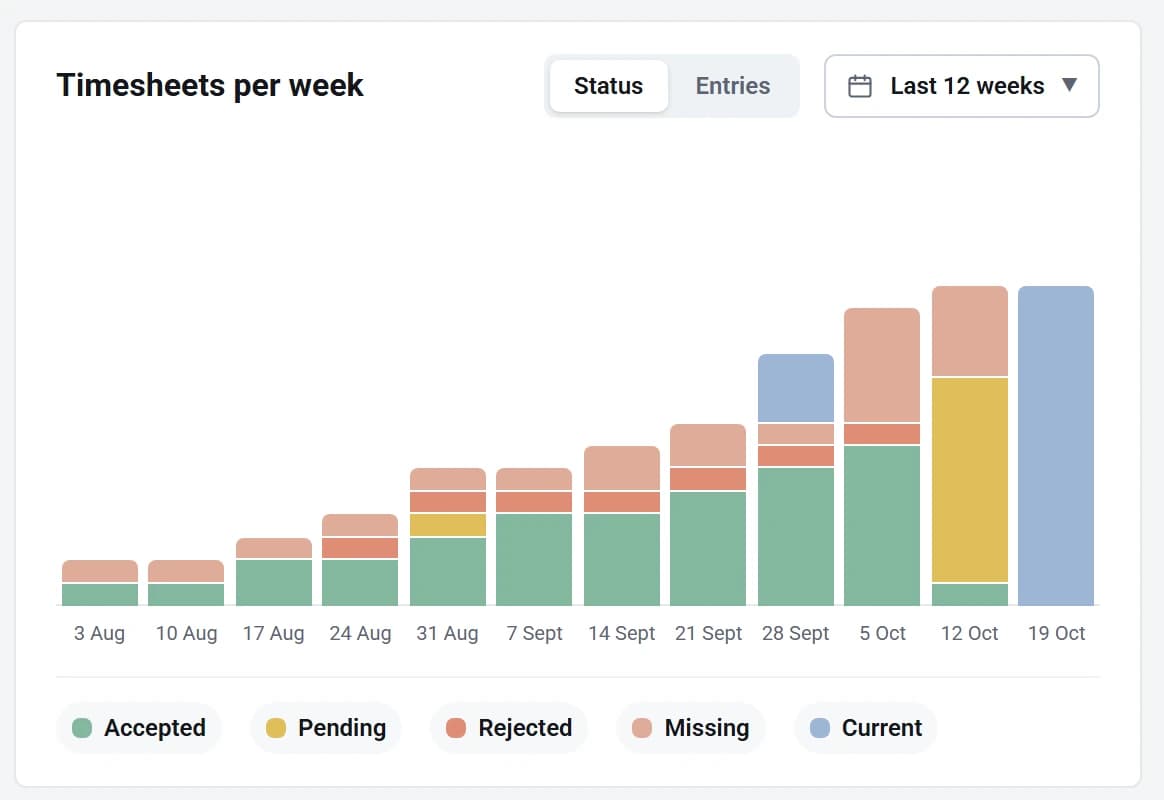Screen dimensions: 1164x800
Task: Click the 'Timesheets per week' heading
Action: [210, 86]
